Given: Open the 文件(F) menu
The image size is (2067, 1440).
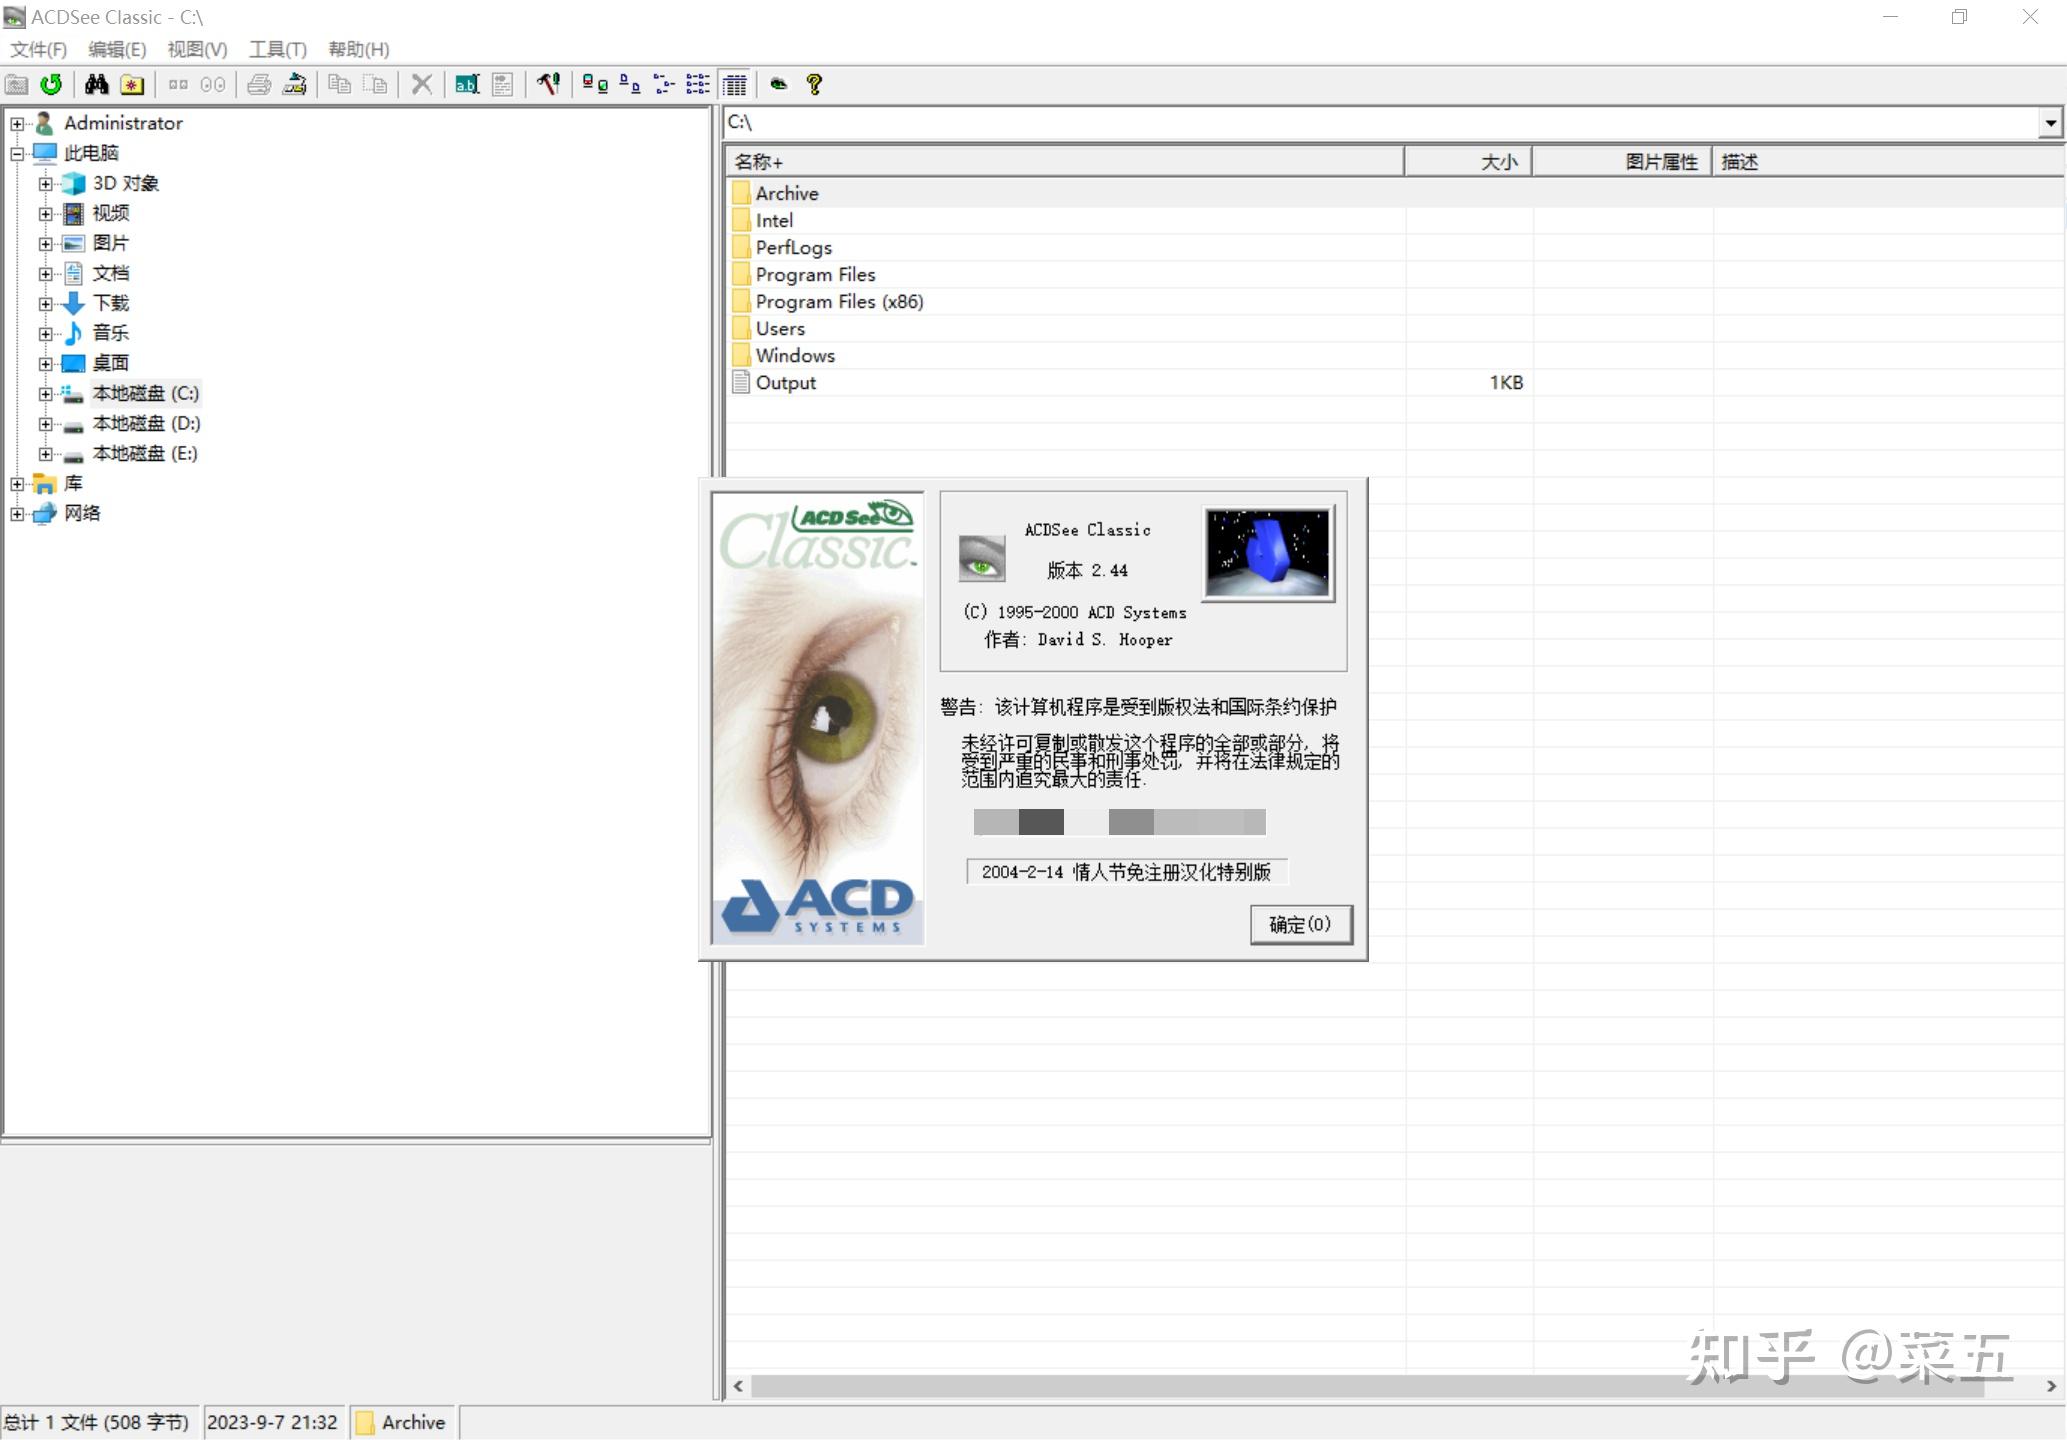Looking at the screenshot, I should coord(38,49).
